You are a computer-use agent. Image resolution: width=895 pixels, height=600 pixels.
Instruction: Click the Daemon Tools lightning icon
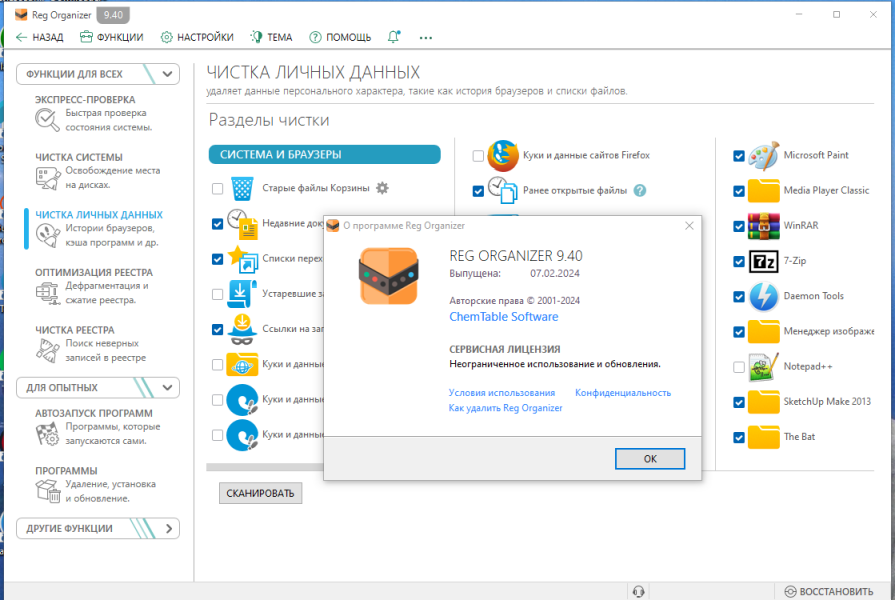pos(763,296)
